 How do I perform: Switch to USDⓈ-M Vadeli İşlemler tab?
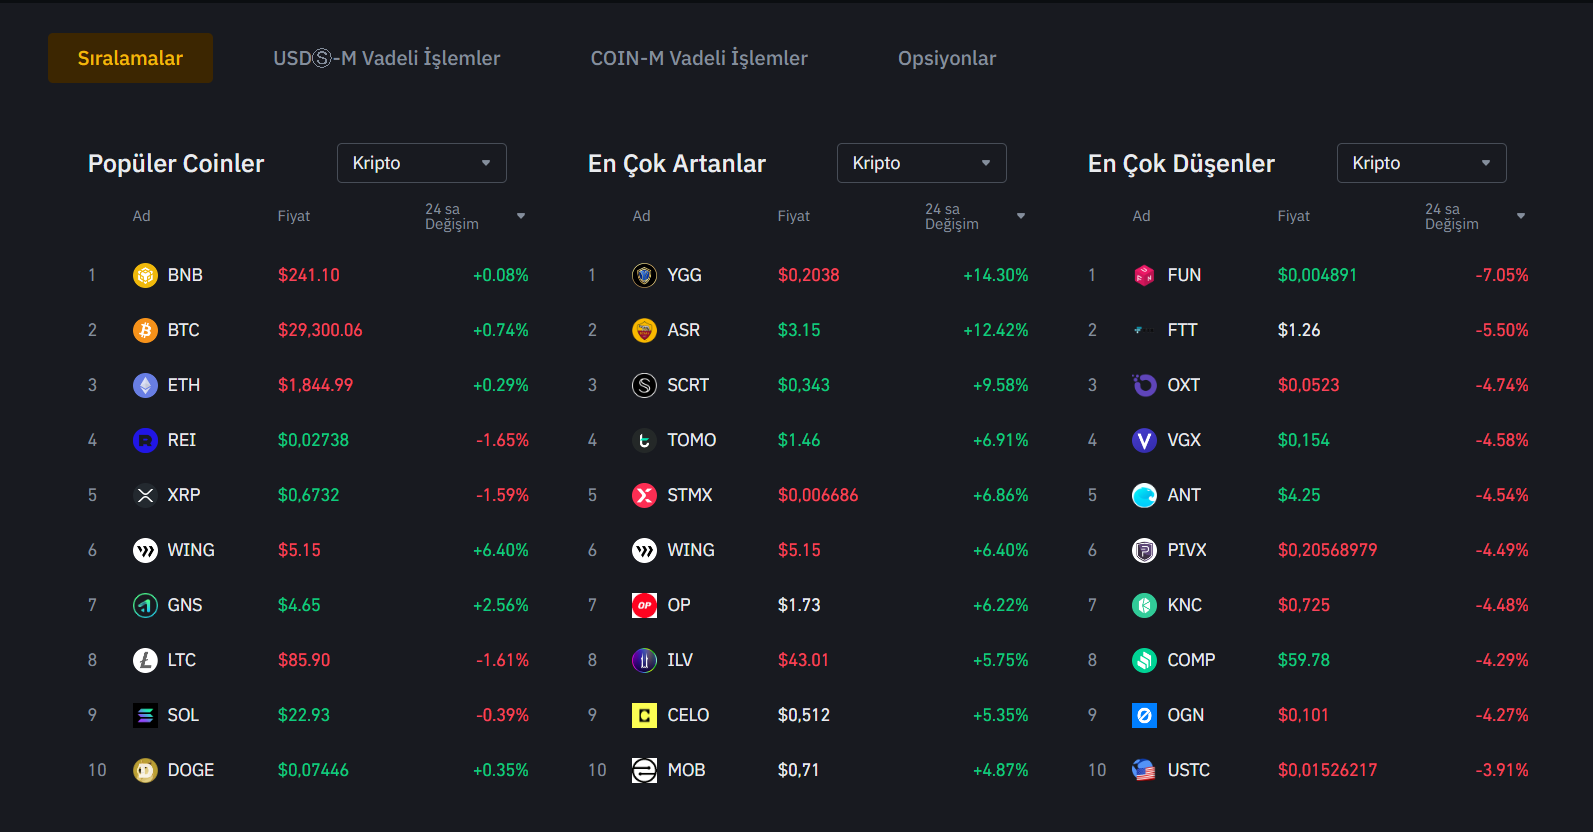387,58
